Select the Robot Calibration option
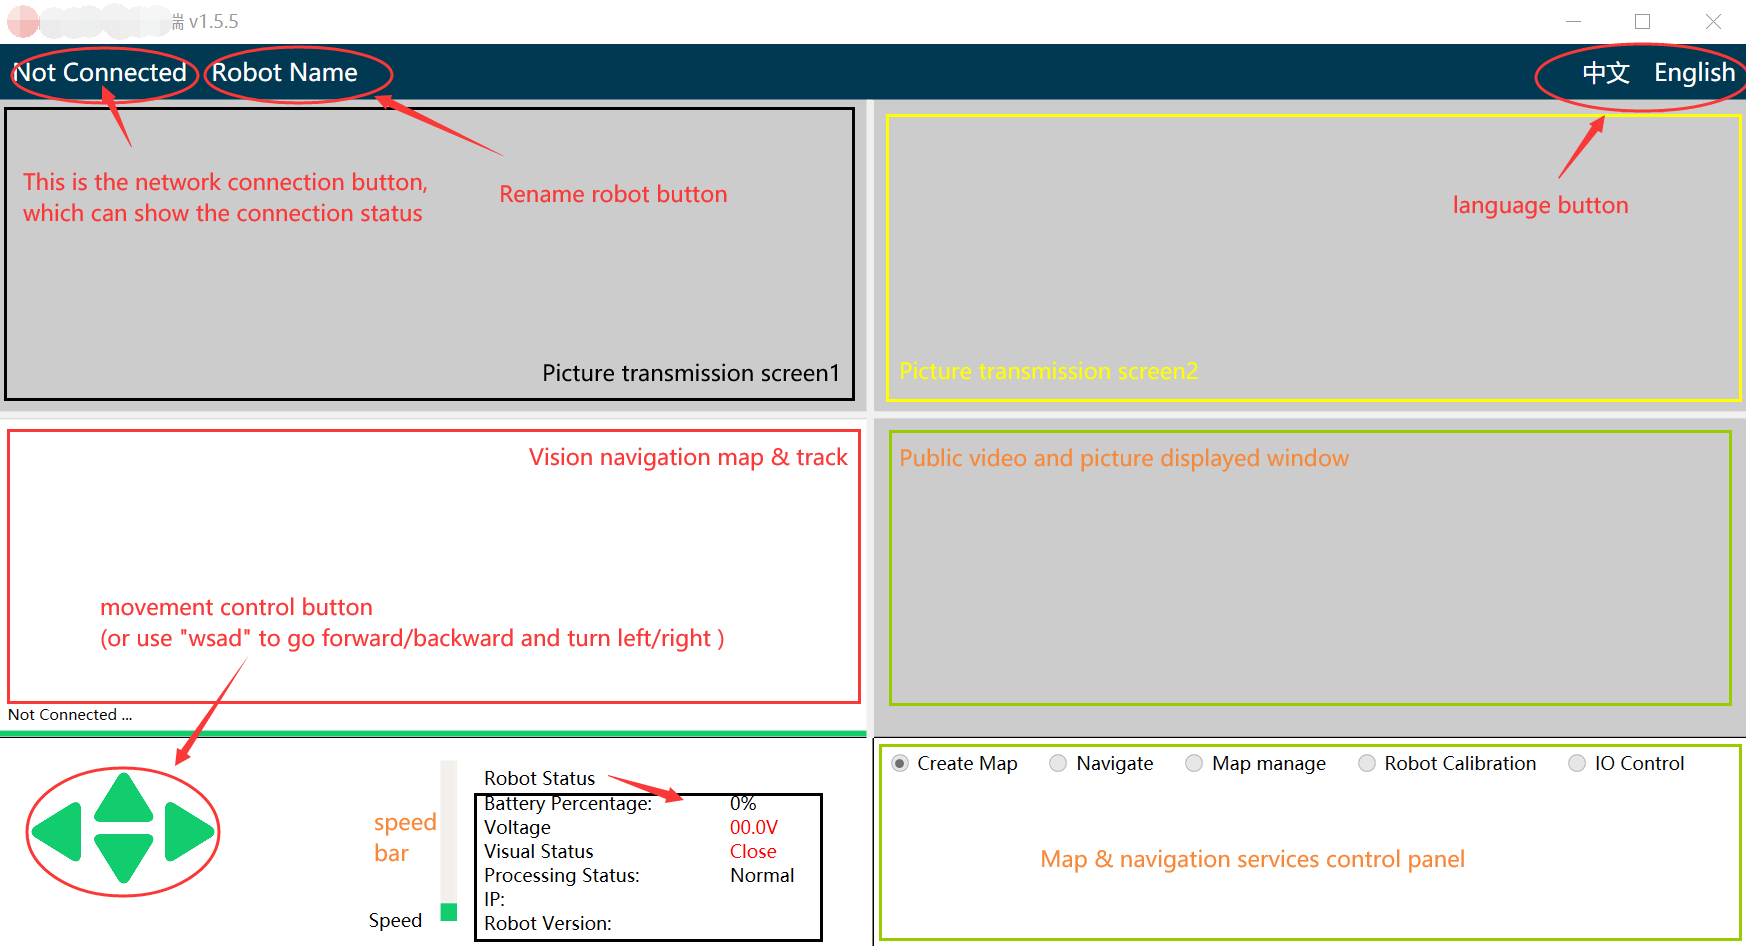This screenshot has width=1746, height=946. (x=1367, y=764)
